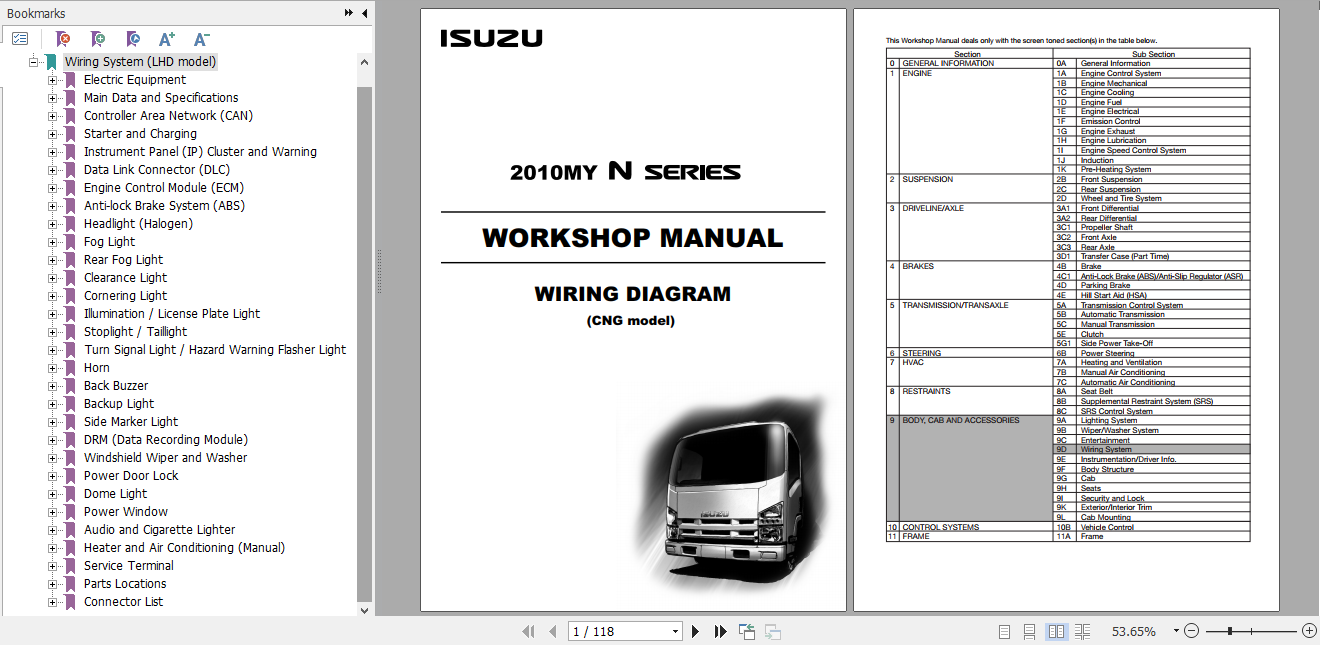Open the Stoplight / Taillight bookmark

coord(135,332)
